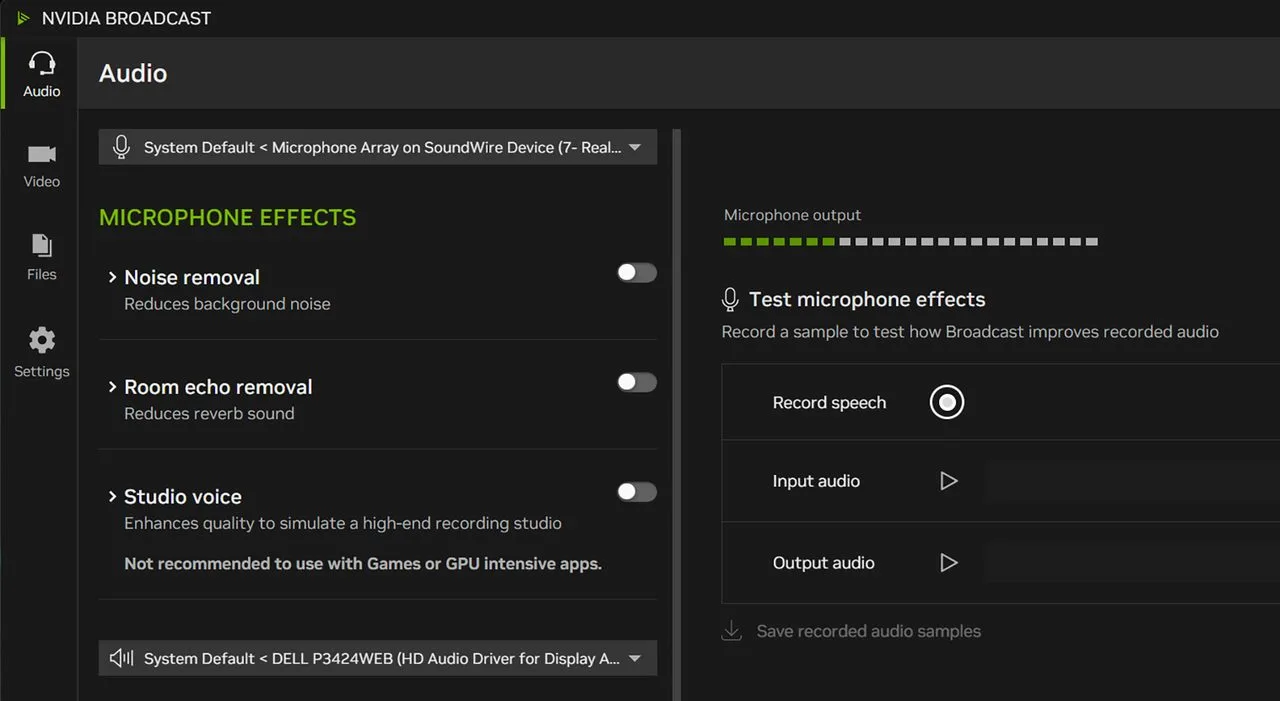The height and width of the screenshot is (701, 1280).
Task: Turn on Room echo removal
Action: pyautogui.click(x=637, y=382)
